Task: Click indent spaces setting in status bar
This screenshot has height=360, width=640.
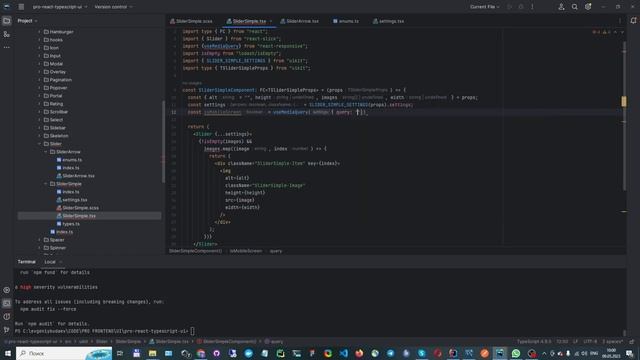Action: (x=613, y=342)
